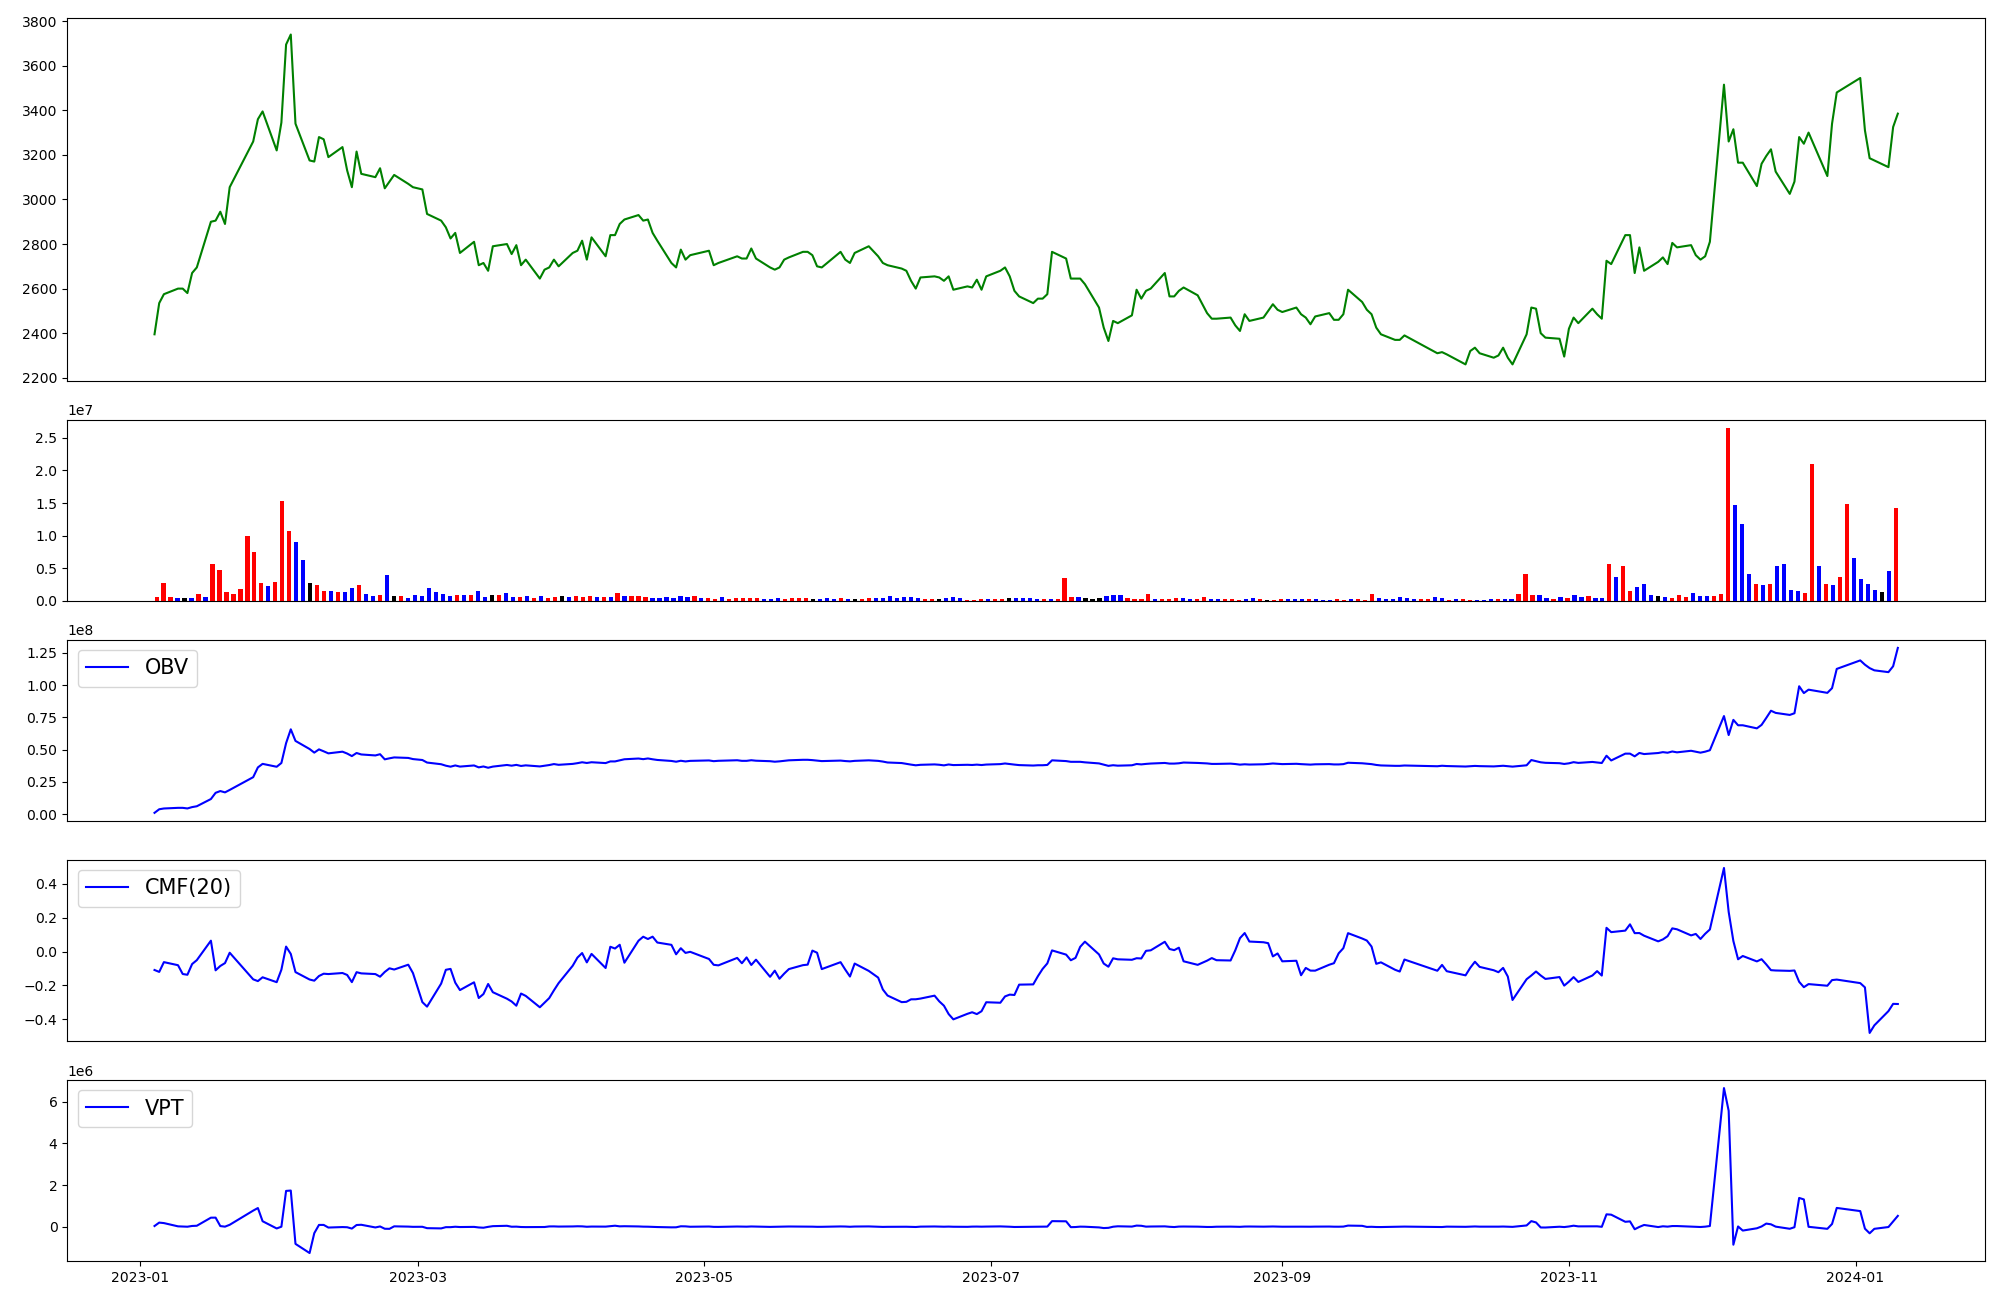Click the highest peak of green price line
The image size is (2000, 1300).
[x=290, y=36]
